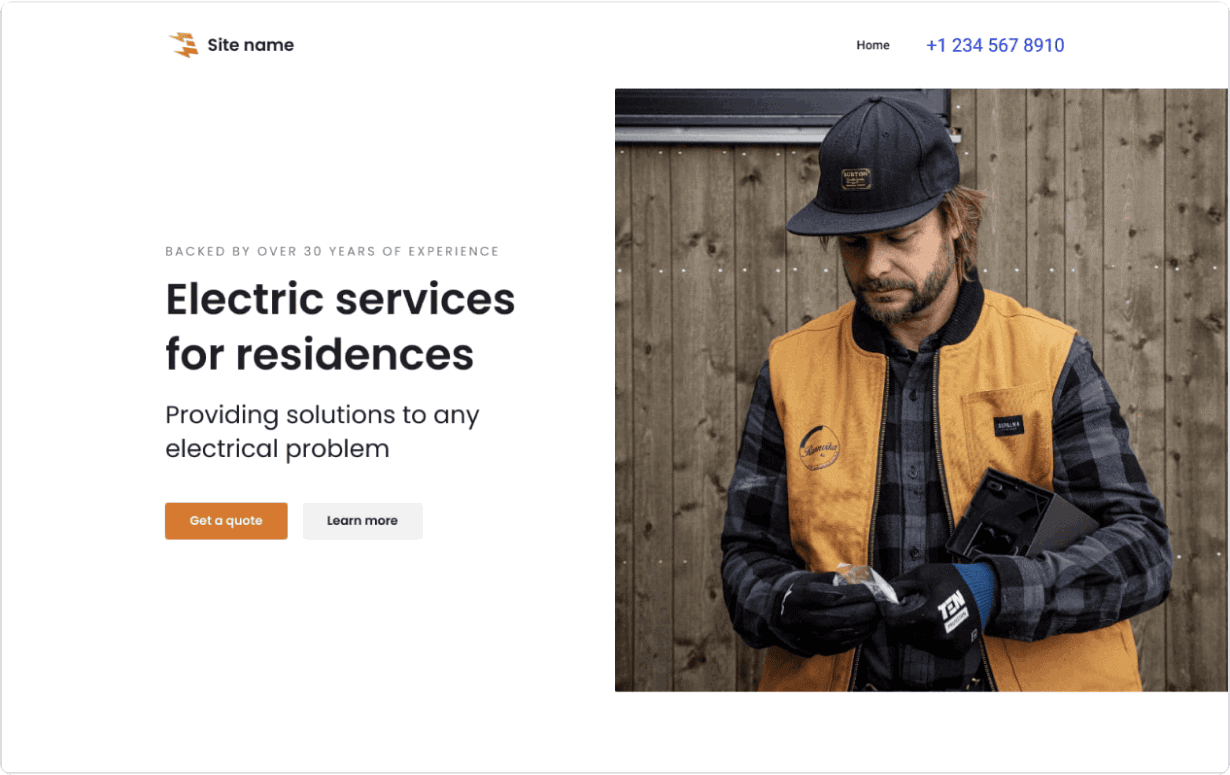Click the Burton patch on the cap
Image resolution: width=1230 pixels, height=775 pixels.
click(856, 178)
